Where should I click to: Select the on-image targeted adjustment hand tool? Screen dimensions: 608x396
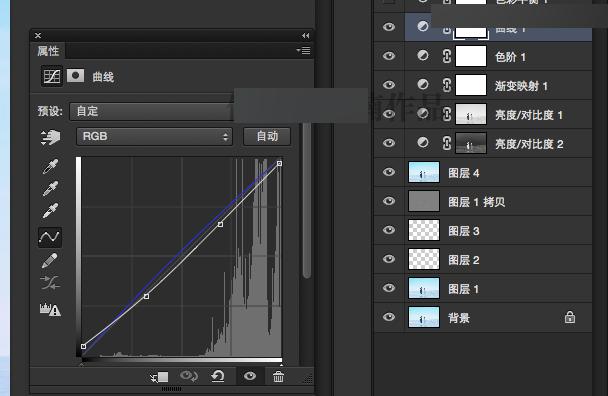tap(50, 137)
